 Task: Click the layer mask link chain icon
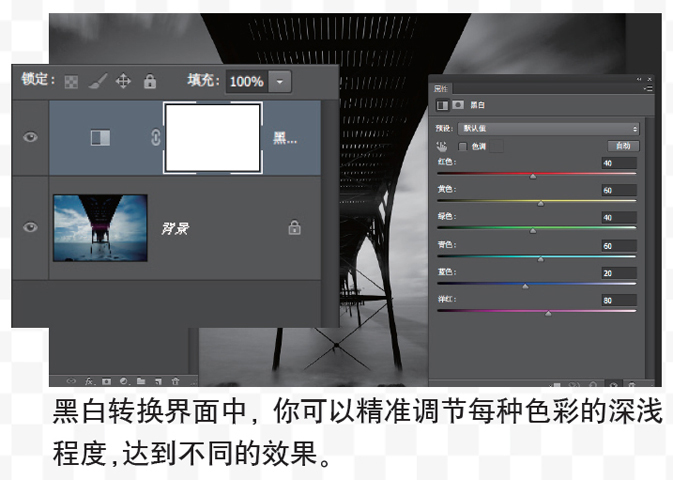156,137
